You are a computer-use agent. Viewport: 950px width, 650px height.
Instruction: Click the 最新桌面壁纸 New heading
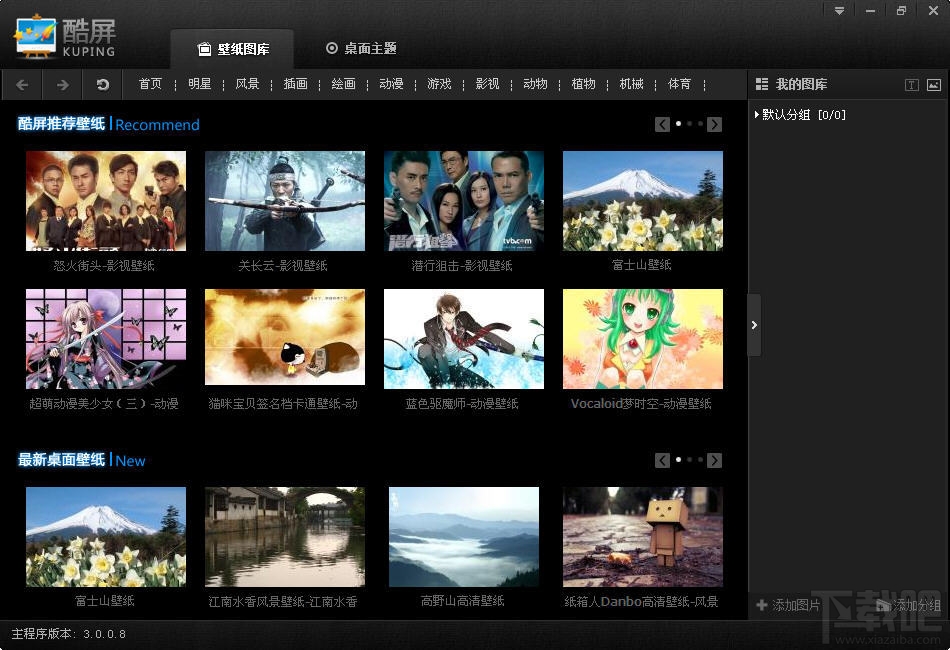[82, 460]
